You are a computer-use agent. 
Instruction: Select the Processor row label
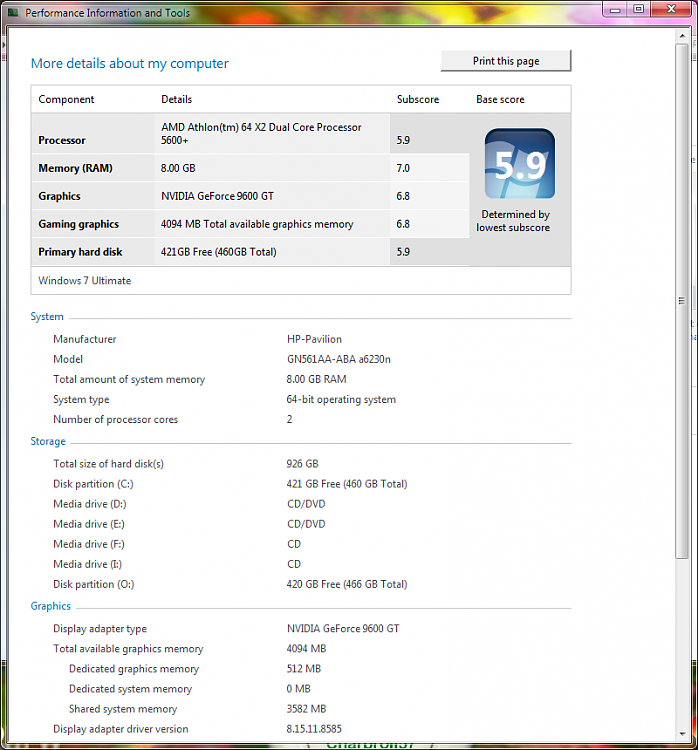[62, 140]
